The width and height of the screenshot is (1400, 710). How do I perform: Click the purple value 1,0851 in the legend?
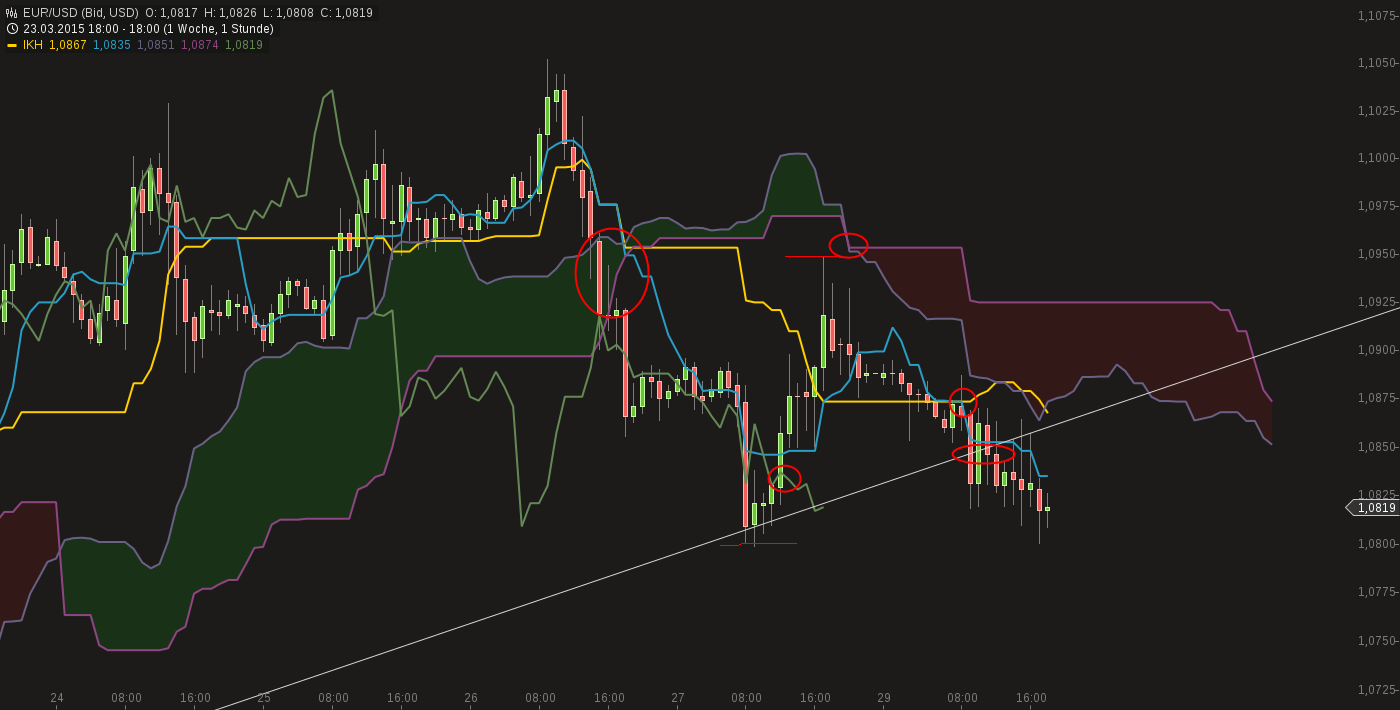pos(156,44)
